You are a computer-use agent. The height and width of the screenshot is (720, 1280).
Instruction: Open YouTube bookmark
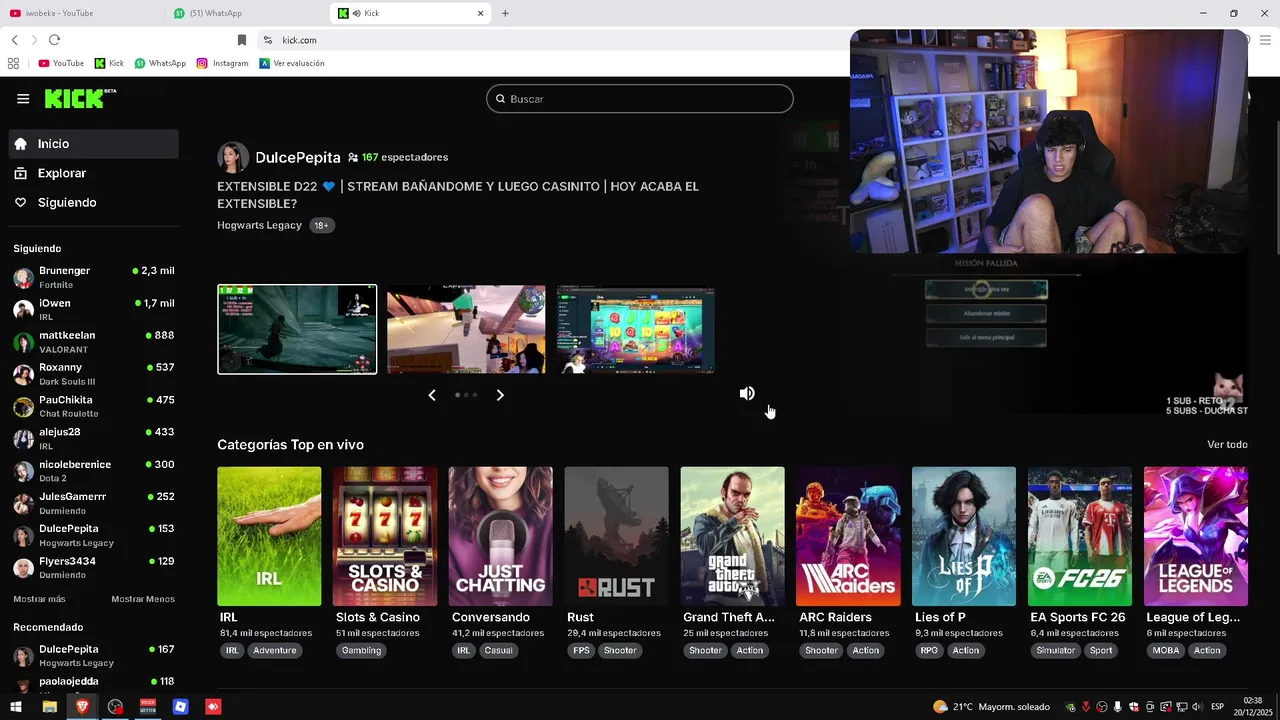click(61, 63)
